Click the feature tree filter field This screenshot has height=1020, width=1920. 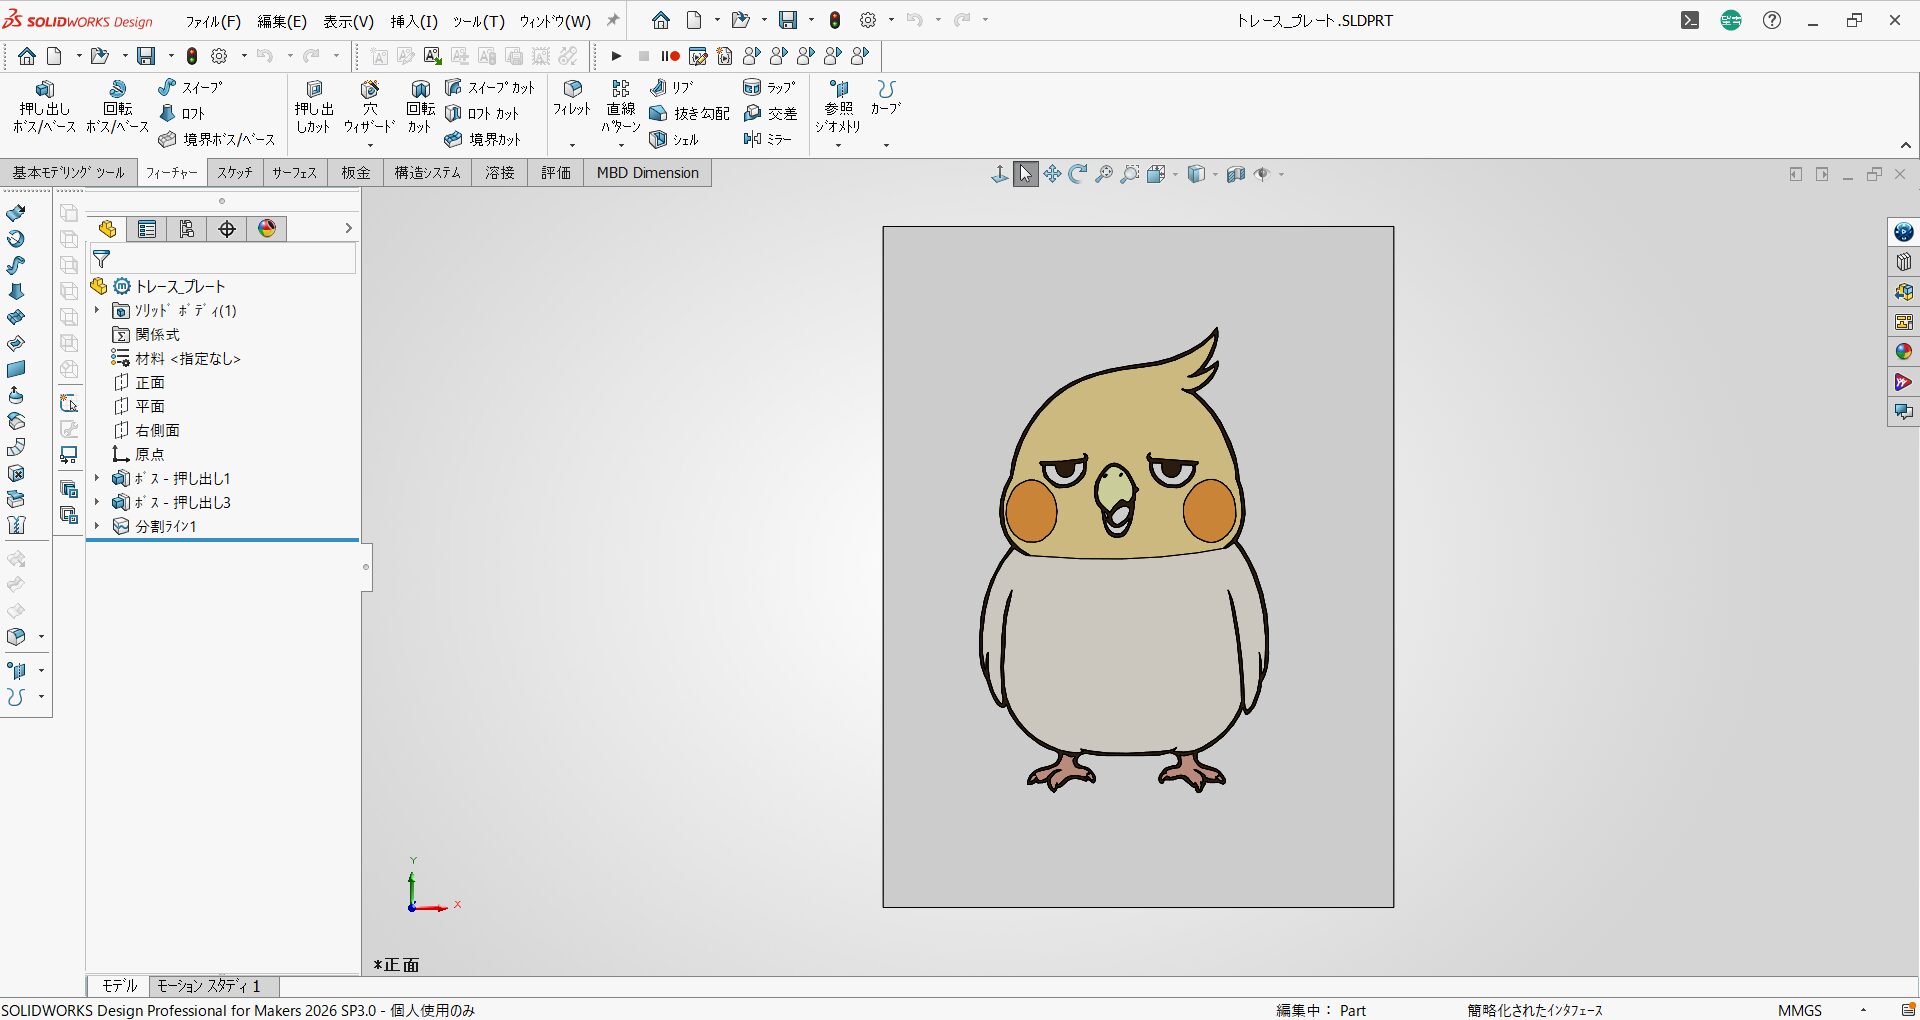(223, 259)
